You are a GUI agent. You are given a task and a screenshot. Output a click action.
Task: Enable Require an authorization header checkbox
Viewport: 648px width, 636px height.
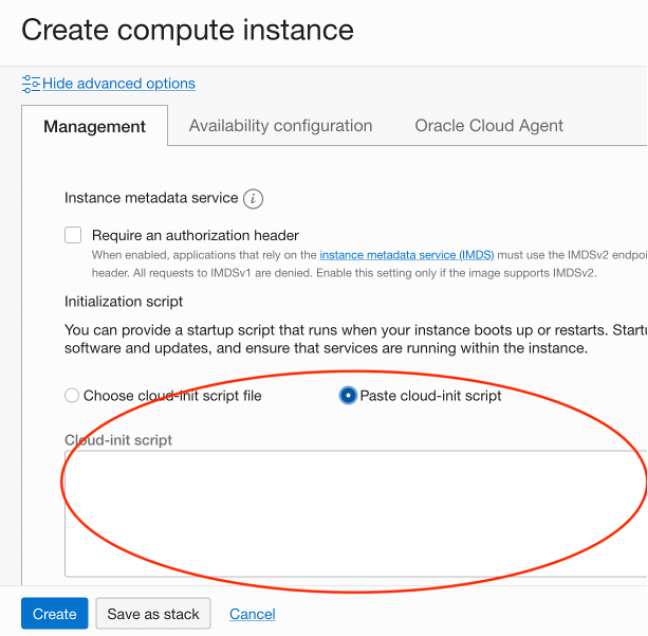[x=73, y=235]
